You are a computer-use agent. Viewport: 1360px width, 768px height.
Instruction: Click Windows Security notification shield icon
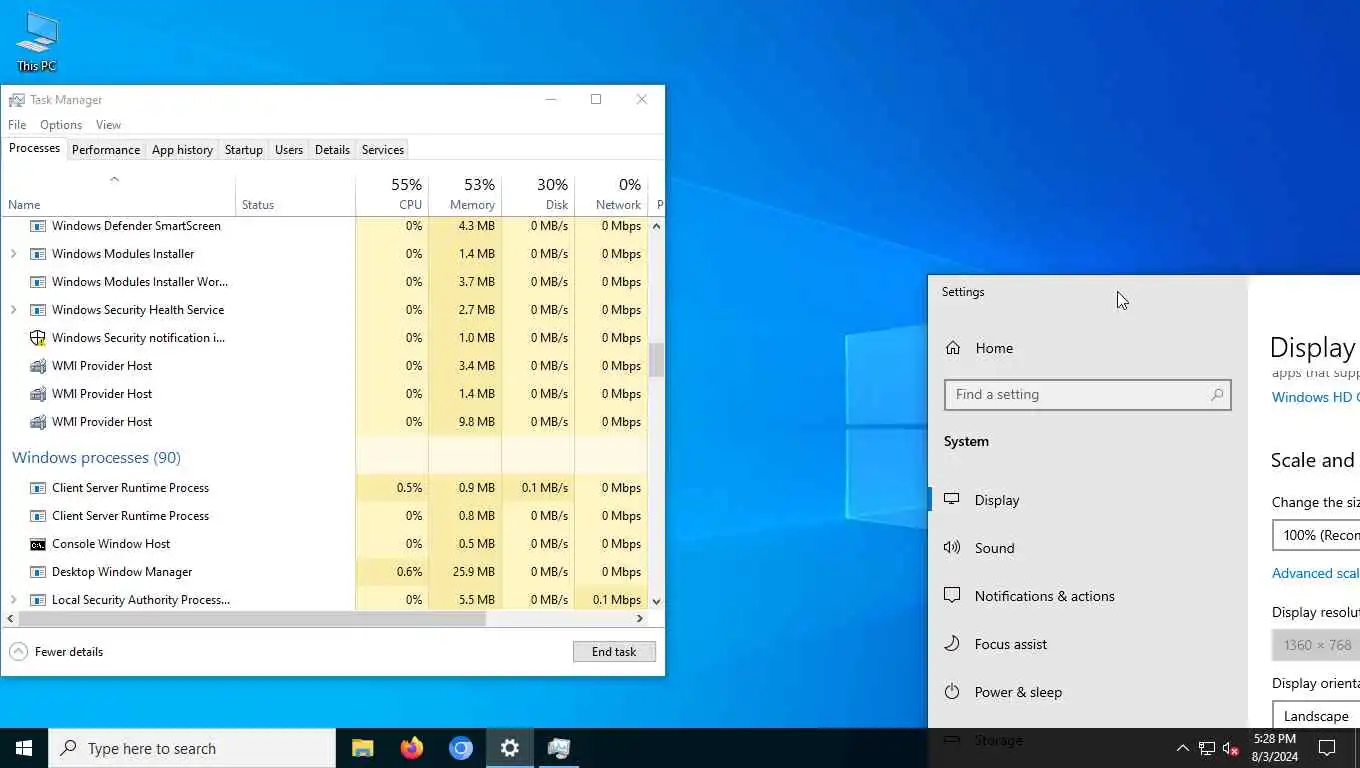pos(38,338)
